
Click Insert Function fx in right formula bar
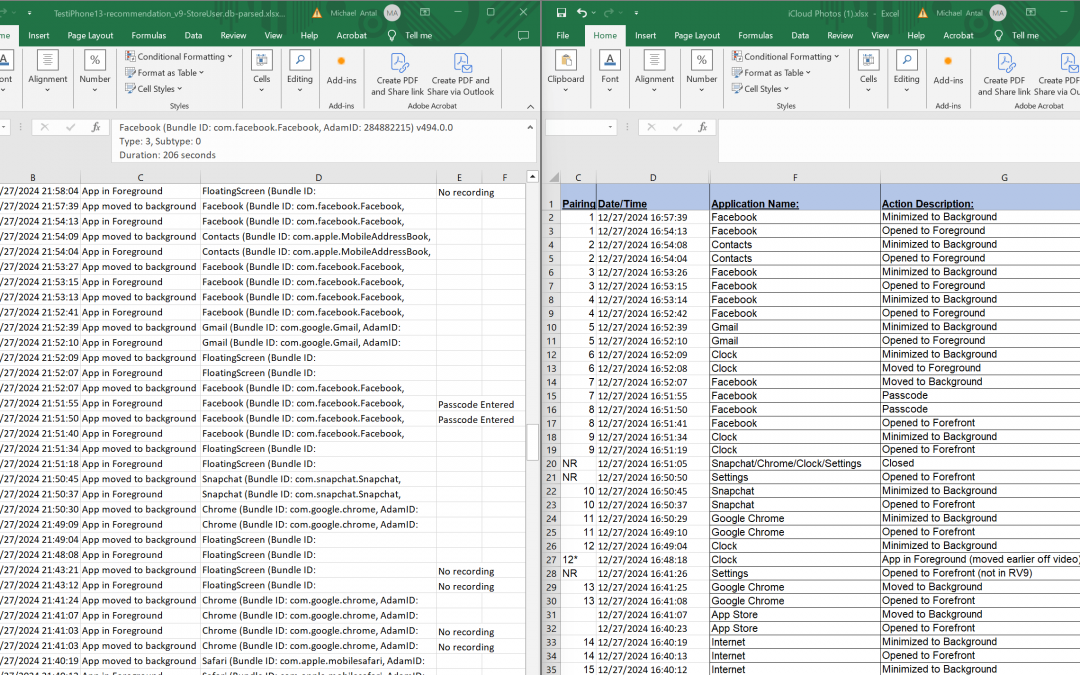tap(703, 127)
